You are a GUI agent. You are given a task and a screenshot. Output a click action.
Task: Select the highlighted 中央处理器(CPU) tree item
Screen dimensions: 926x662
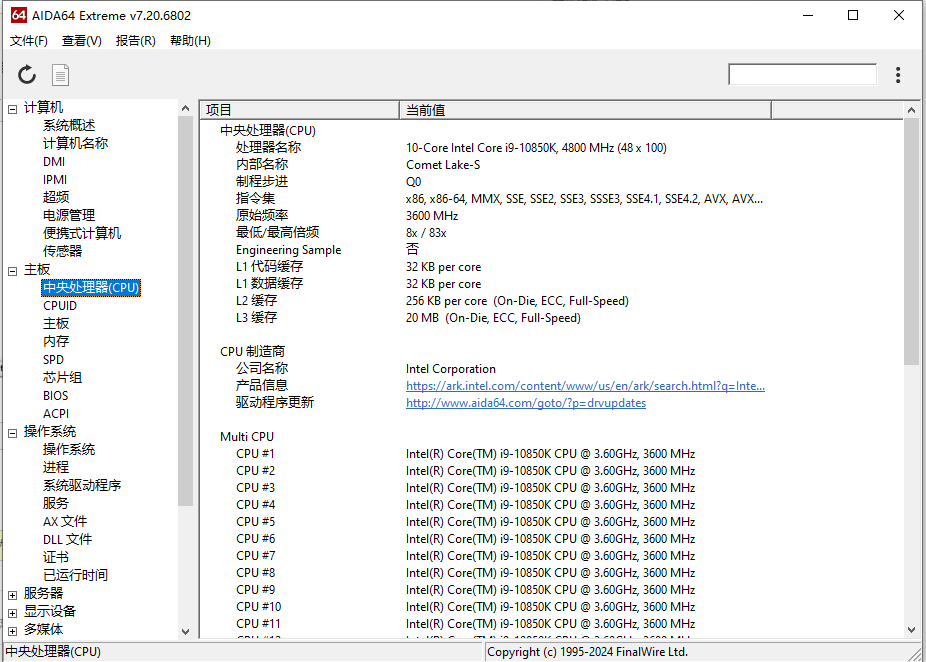tap(91, 287)
